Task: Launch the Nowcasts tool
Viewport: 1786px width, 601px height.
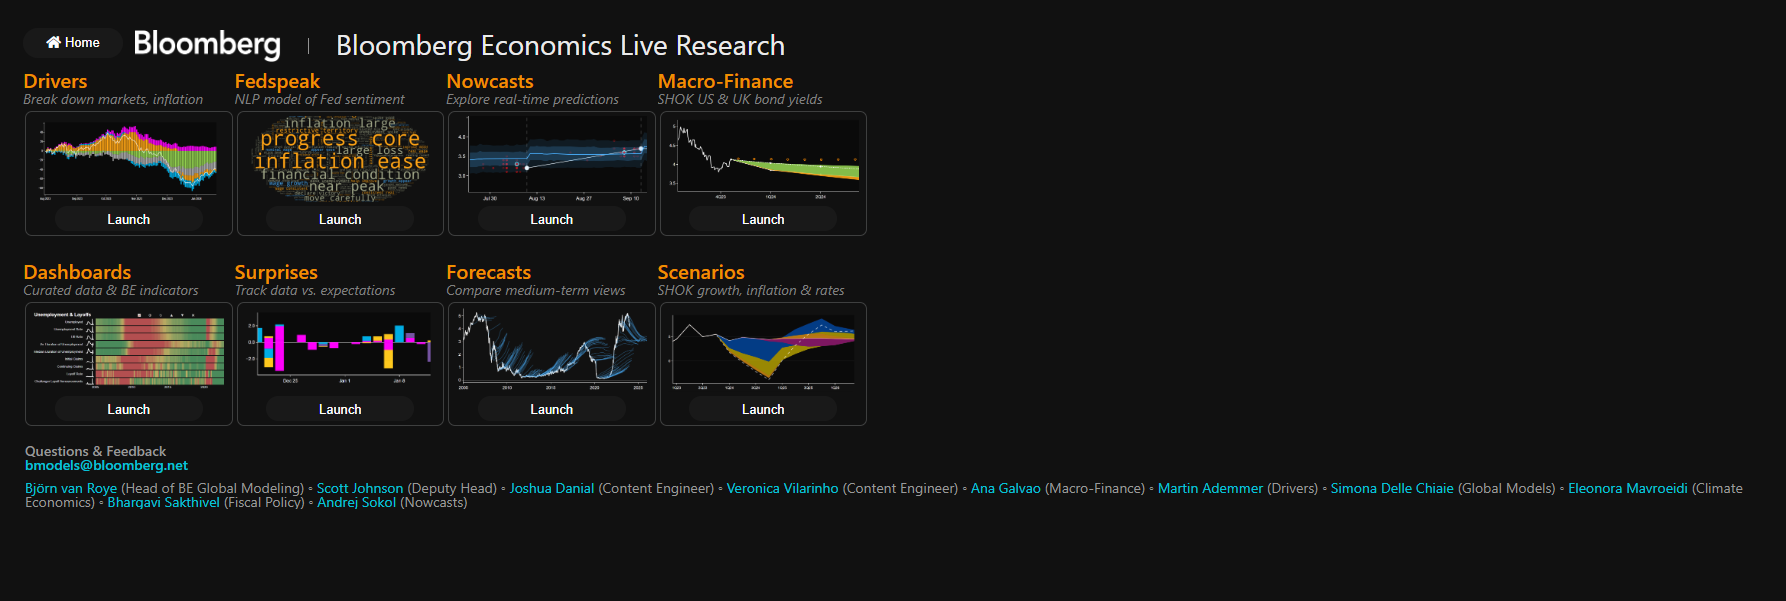Action: [552, 219]
